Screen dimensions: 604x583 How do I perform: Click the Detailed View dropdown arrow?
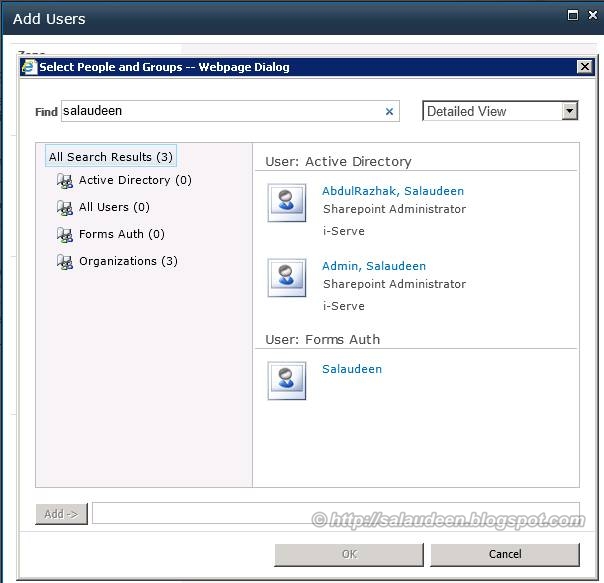pos(570,111)
